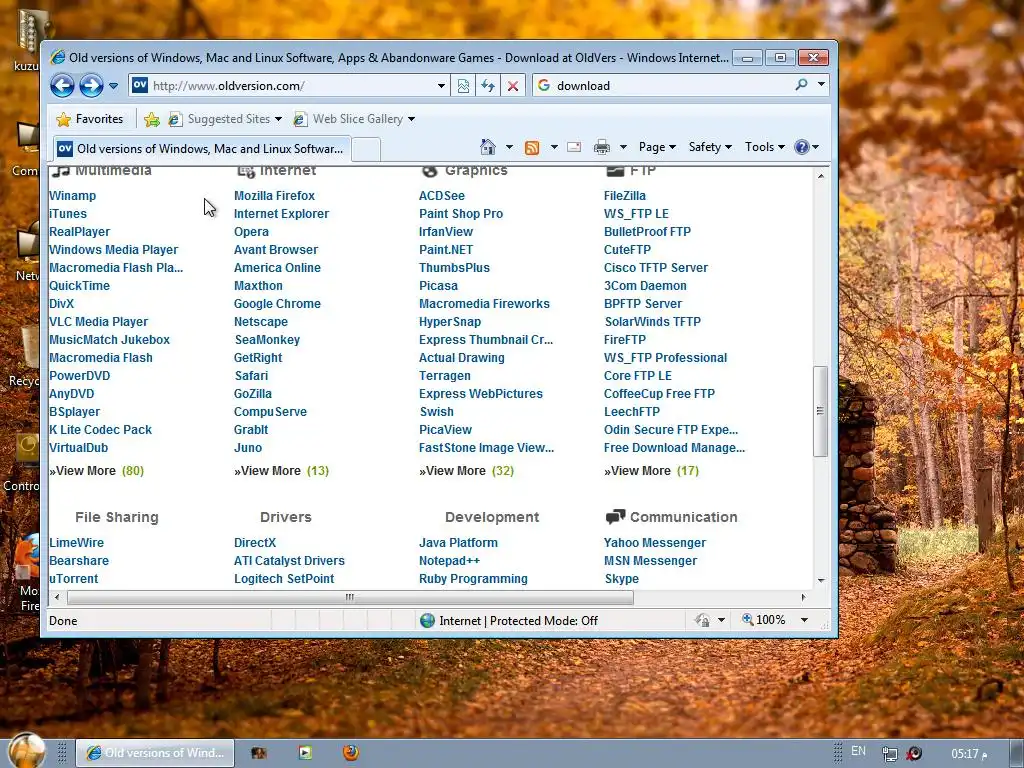Click View More (32) under Graphics
The image size is (1024, 768).
(466, 471)
